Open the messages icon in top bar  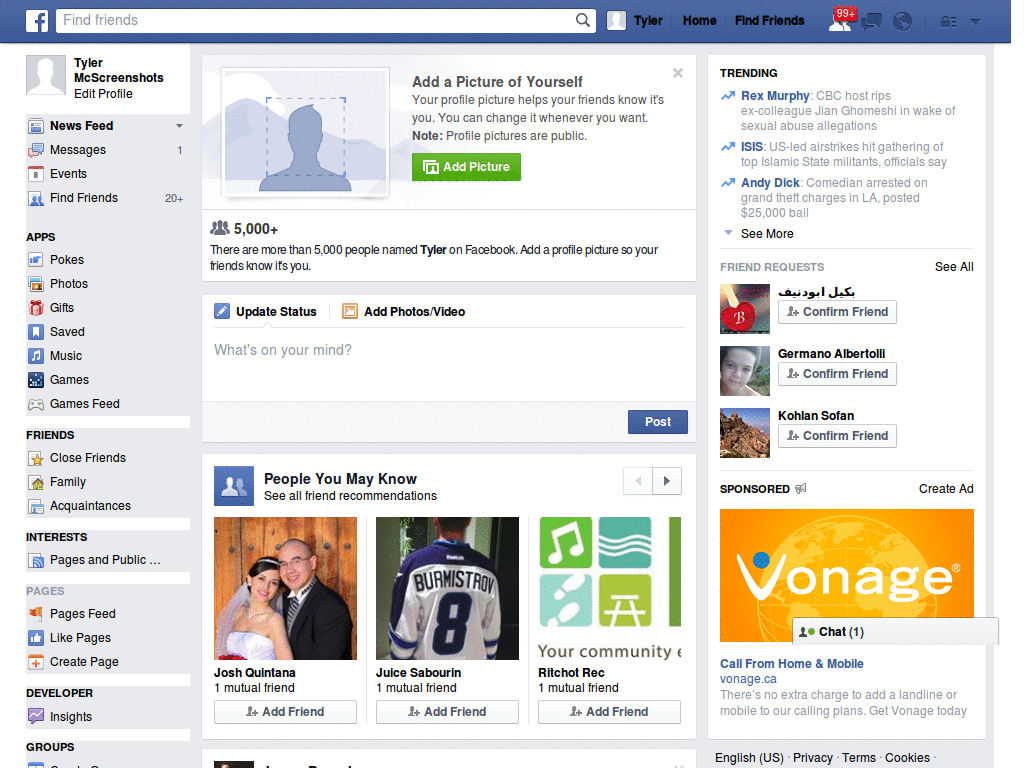871,22
